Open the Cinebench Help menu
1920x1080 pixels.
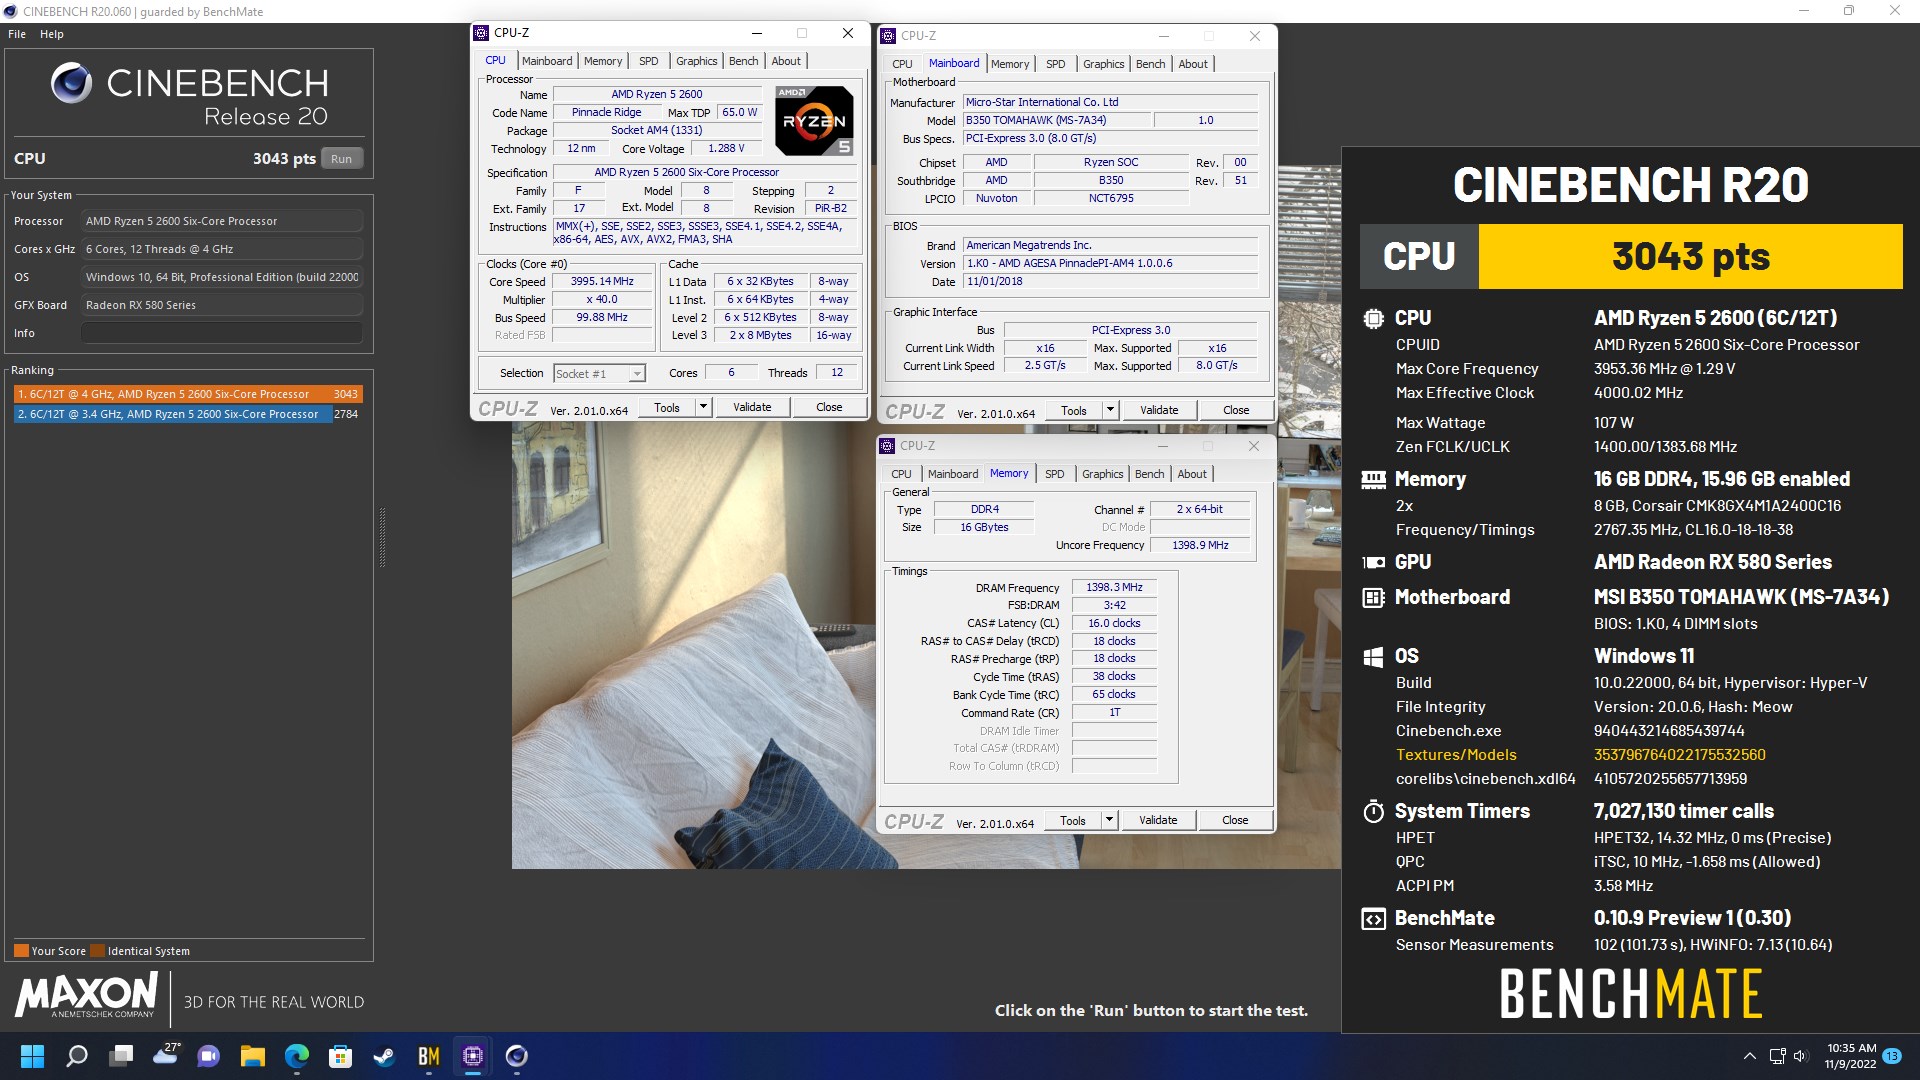52,34
